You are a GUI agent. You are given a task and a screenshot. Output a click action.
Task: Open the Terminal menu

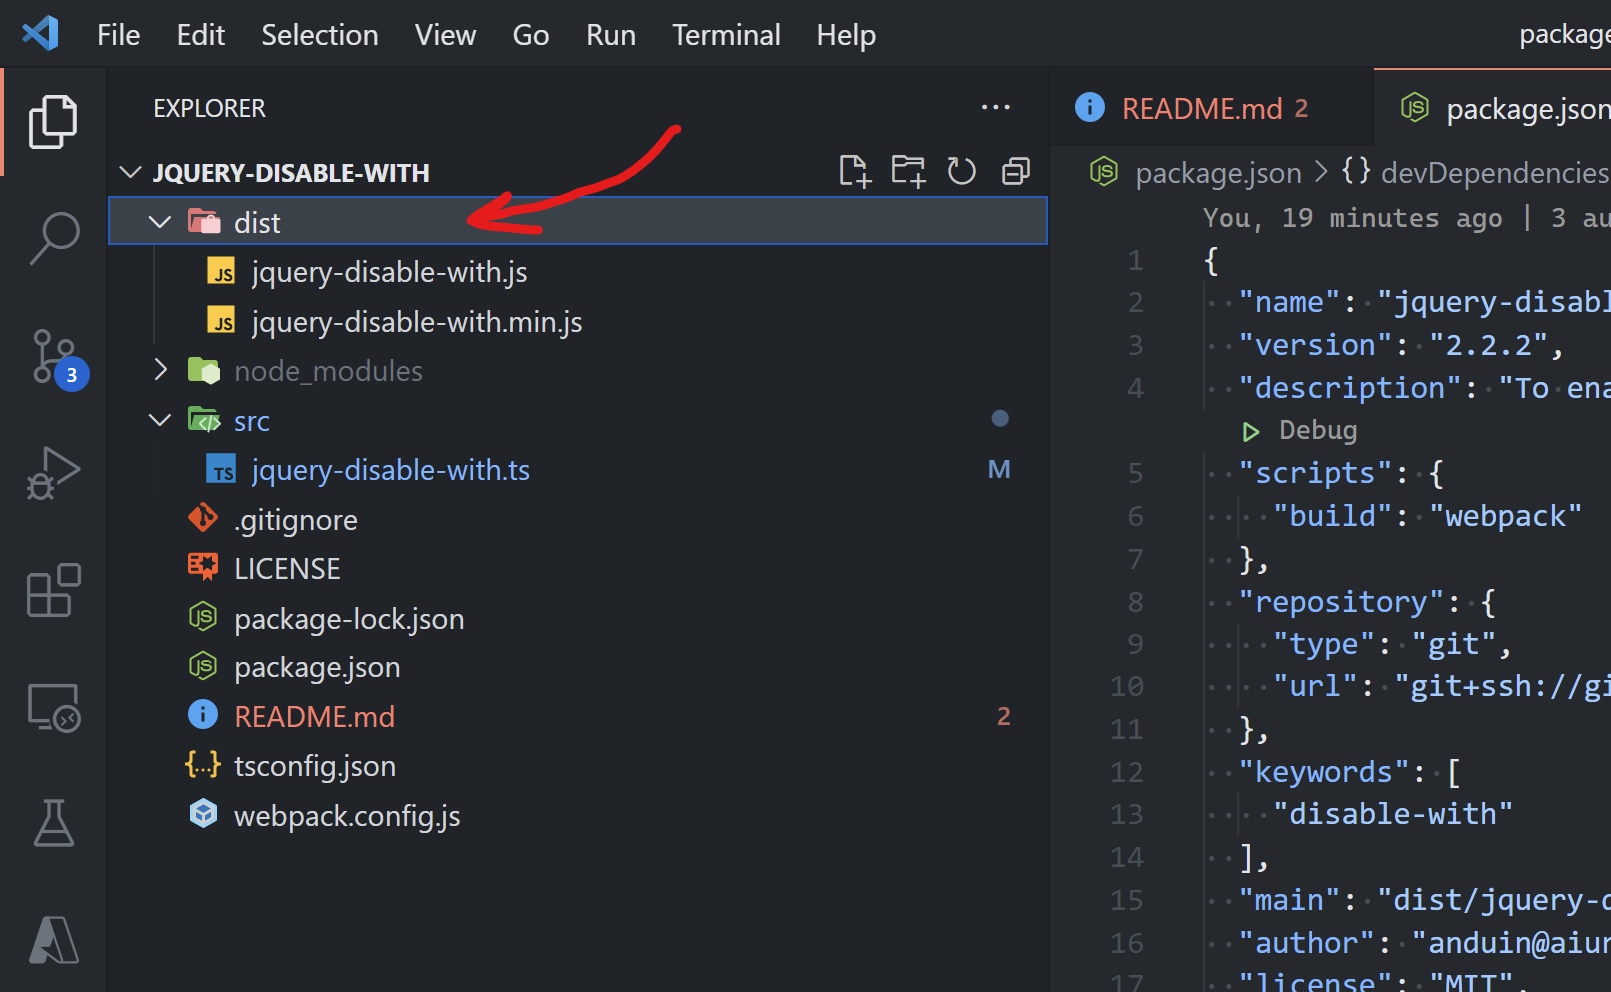pyautogui.click(x=725, y=35)
